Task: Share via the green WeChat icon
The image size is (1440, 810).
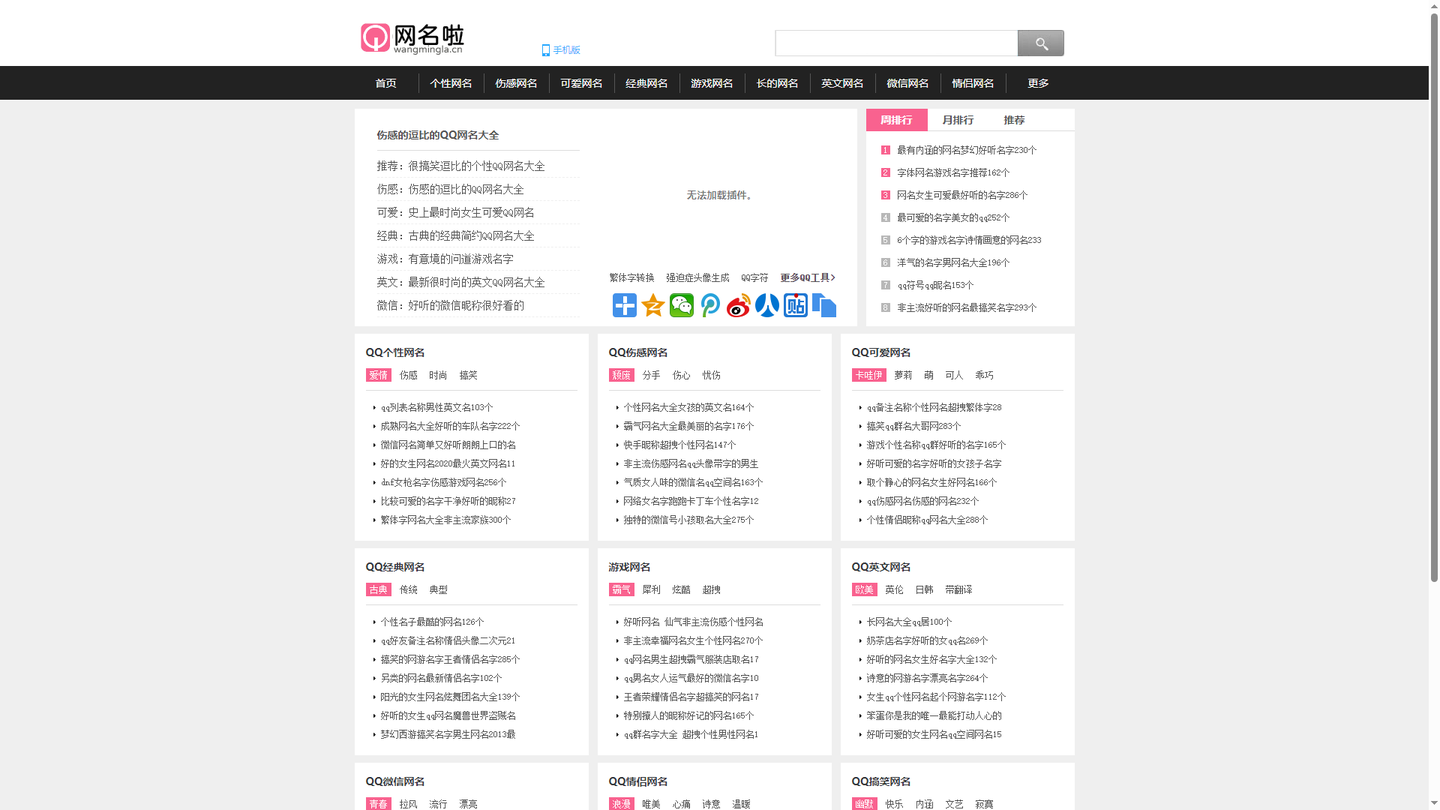Action: 682,306
